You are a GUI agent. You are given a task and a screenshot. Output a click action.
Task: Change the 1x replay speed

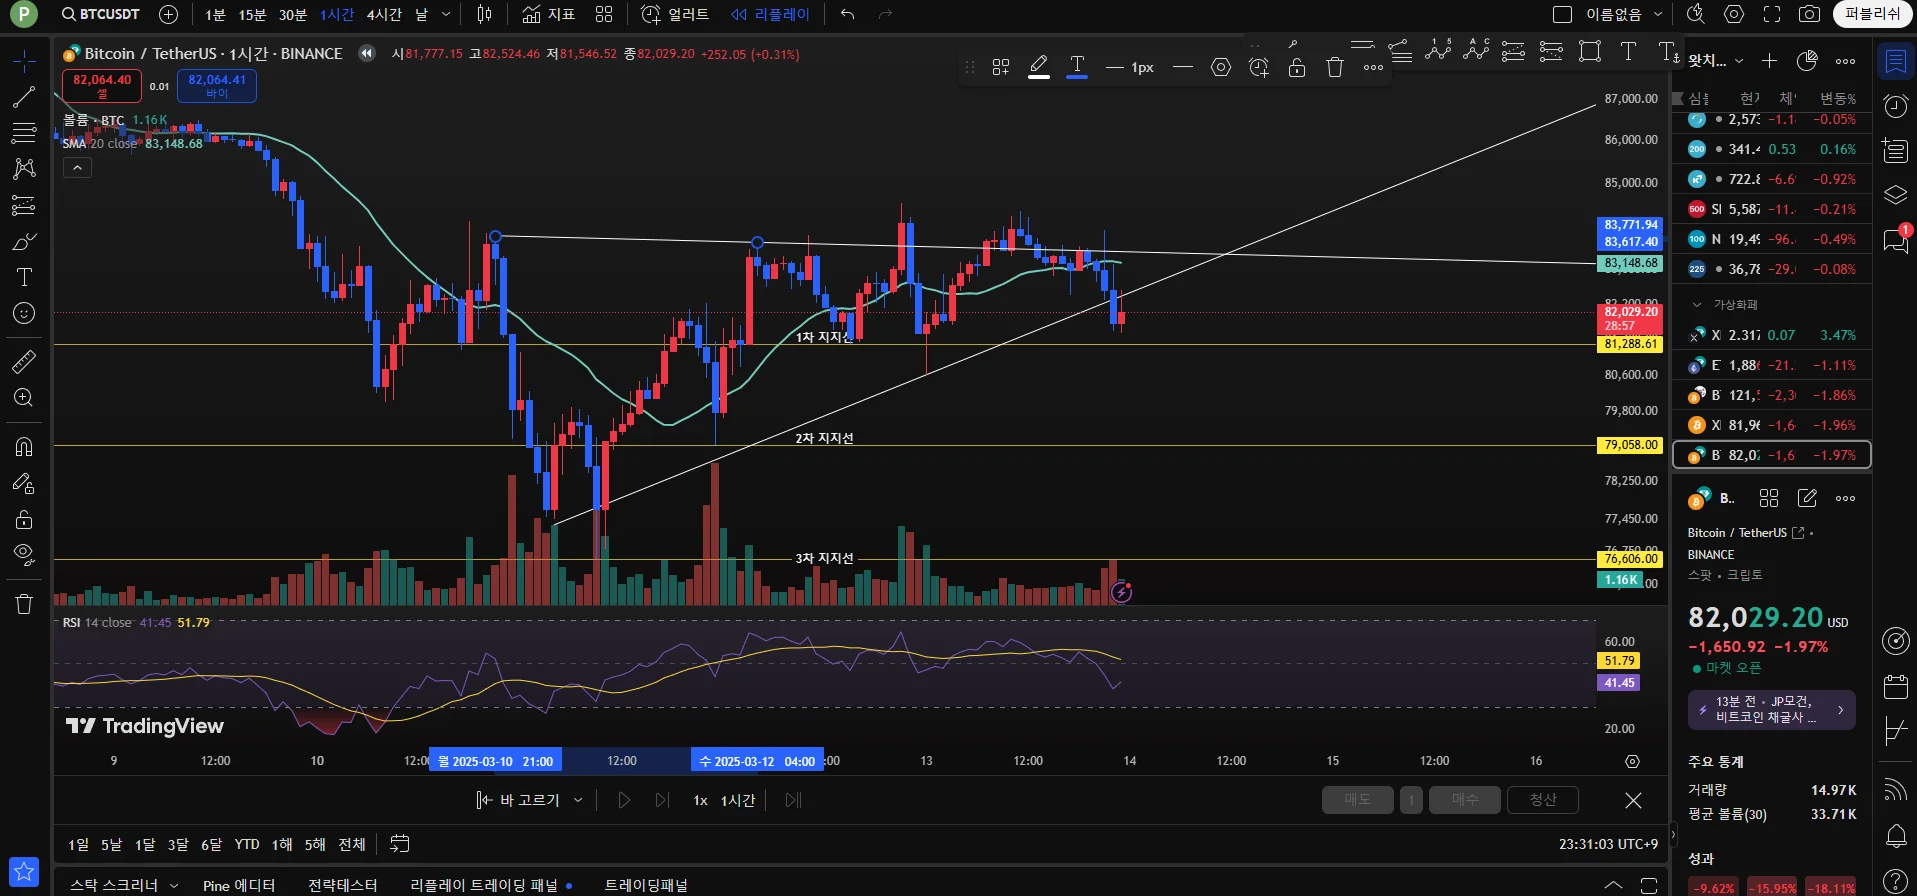pyautogui.click(x=700, y=800)
